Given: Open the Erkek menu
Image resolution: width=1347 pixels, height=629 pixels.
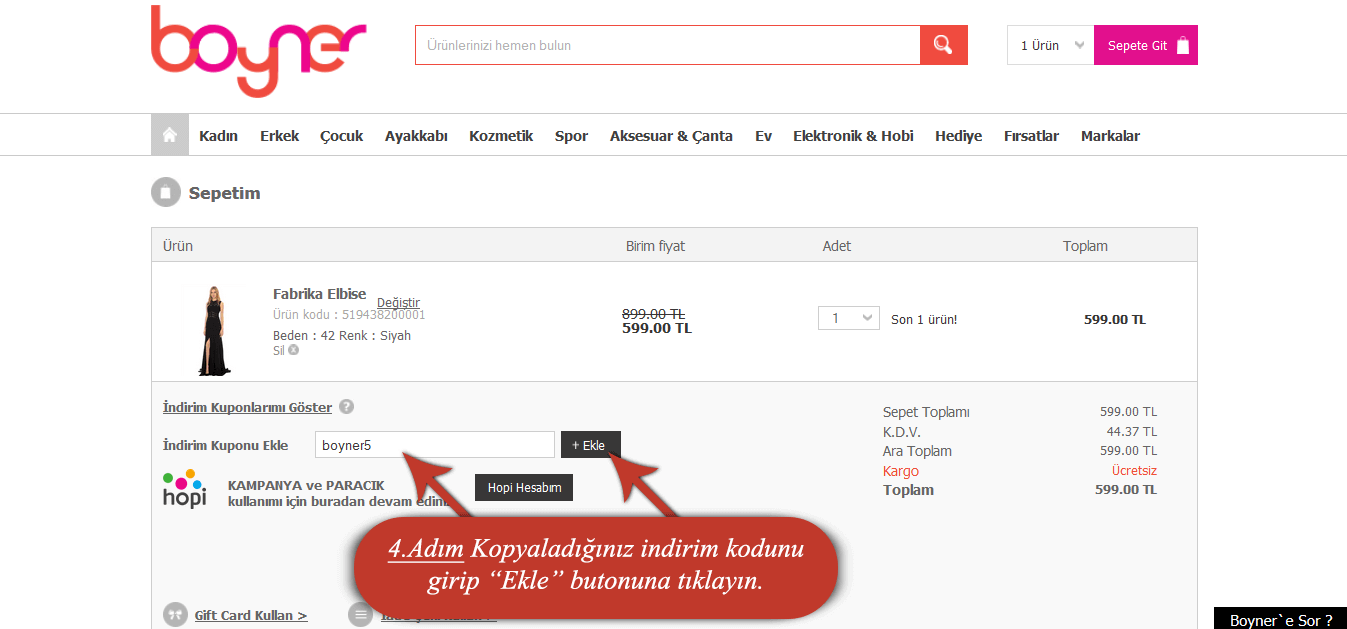Looking at the screenshot, I should click(x=279, y=136).
